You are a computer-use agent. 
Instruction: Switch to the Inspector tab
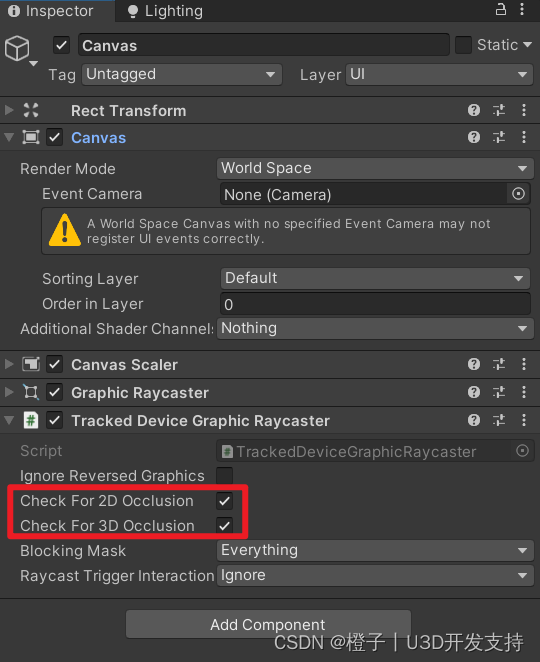[57, 11]
